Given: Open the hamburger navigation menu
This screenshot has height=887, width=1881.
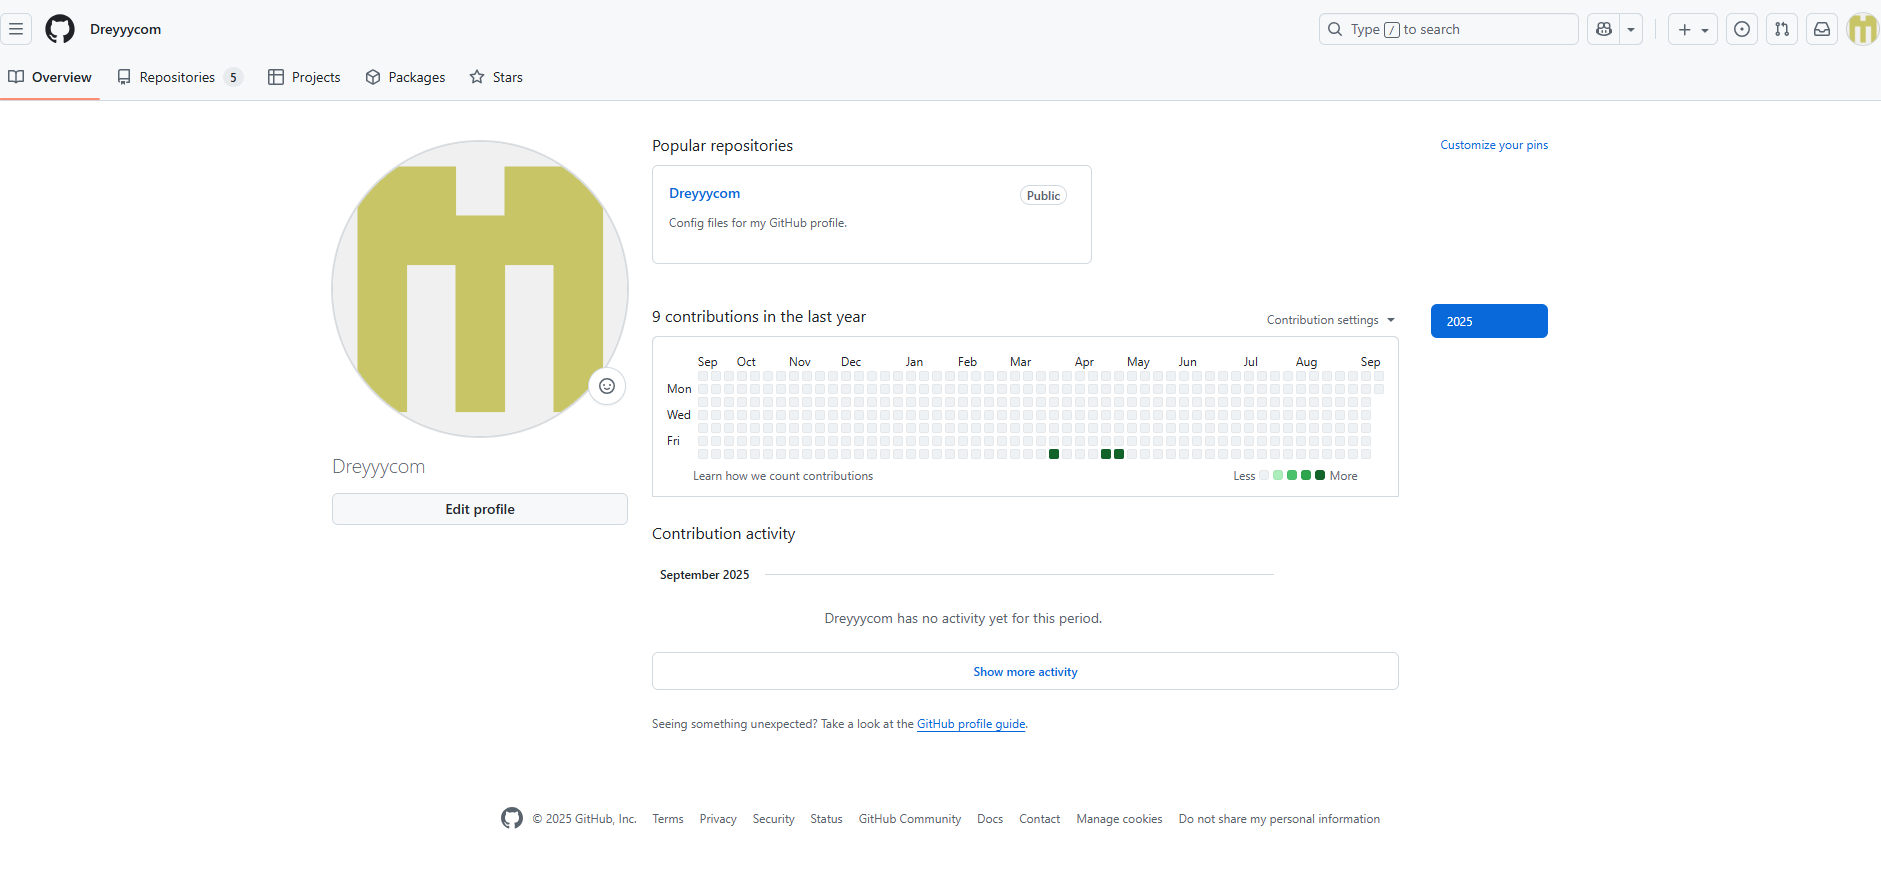Looking at the screenshot, I should click(16, 29).
